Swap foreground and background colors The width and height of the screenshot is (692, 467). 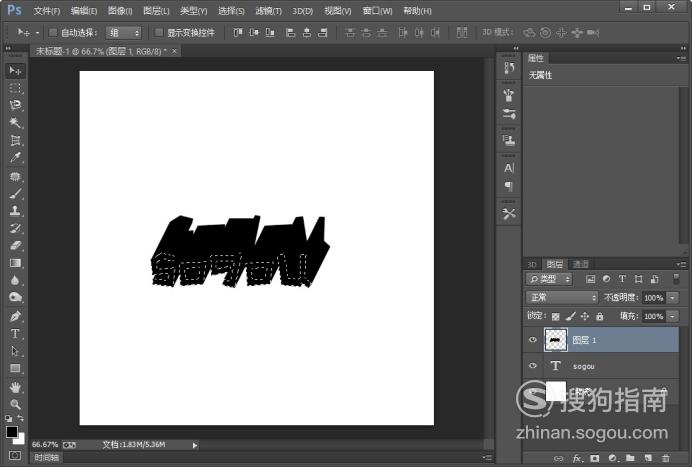click(x=20, y=418)
